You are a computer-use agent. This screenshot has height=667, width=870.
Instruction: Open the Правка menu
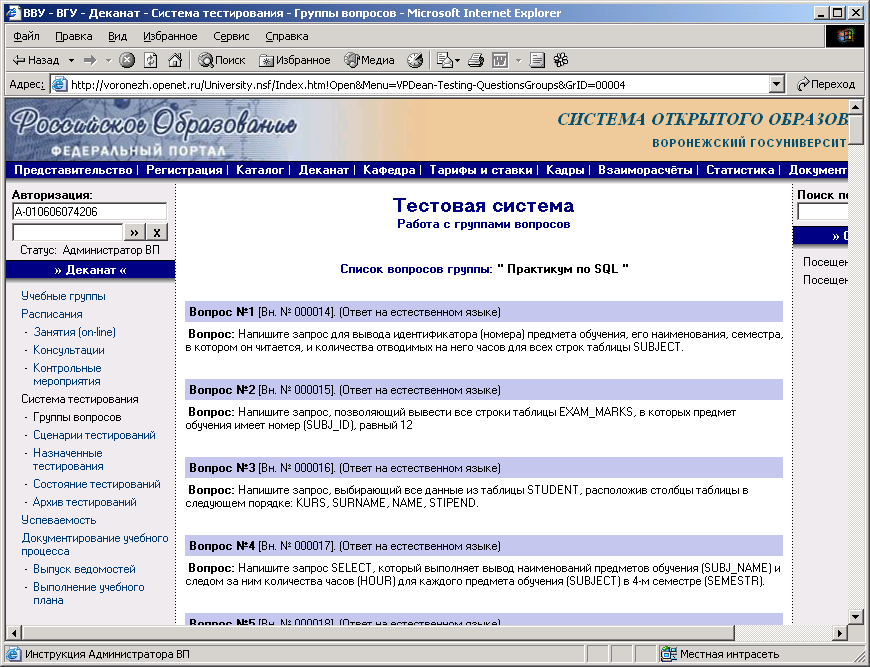[74, 36]
